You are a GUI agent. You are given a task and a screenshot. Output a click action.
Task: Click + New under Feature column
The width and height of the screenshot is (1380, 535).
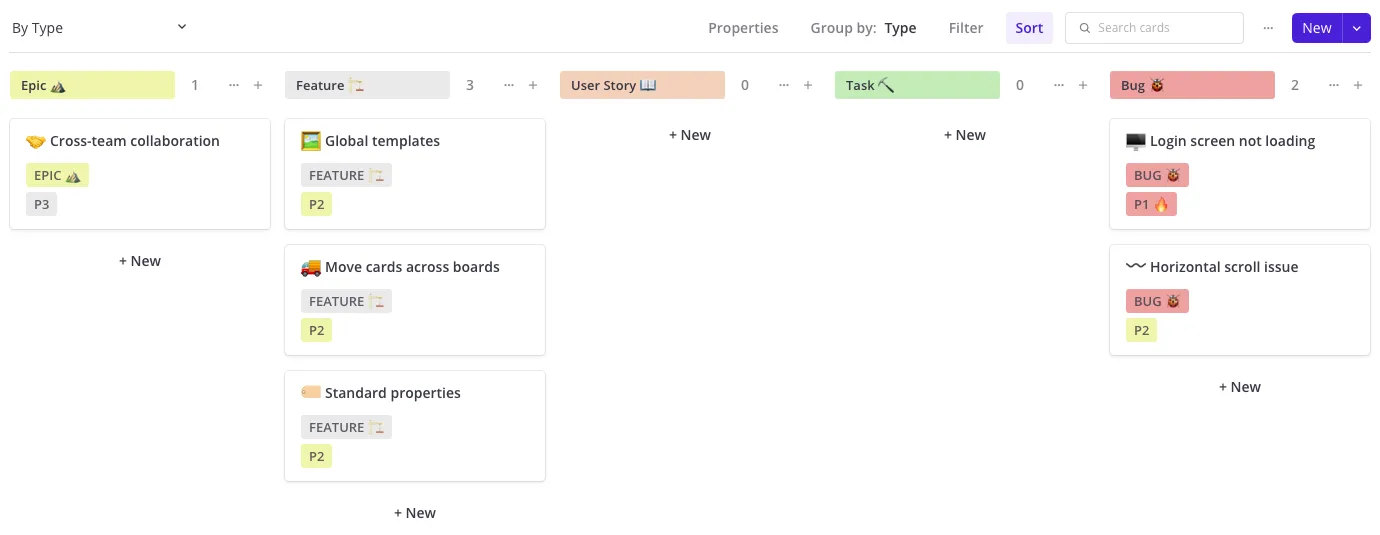415,513
